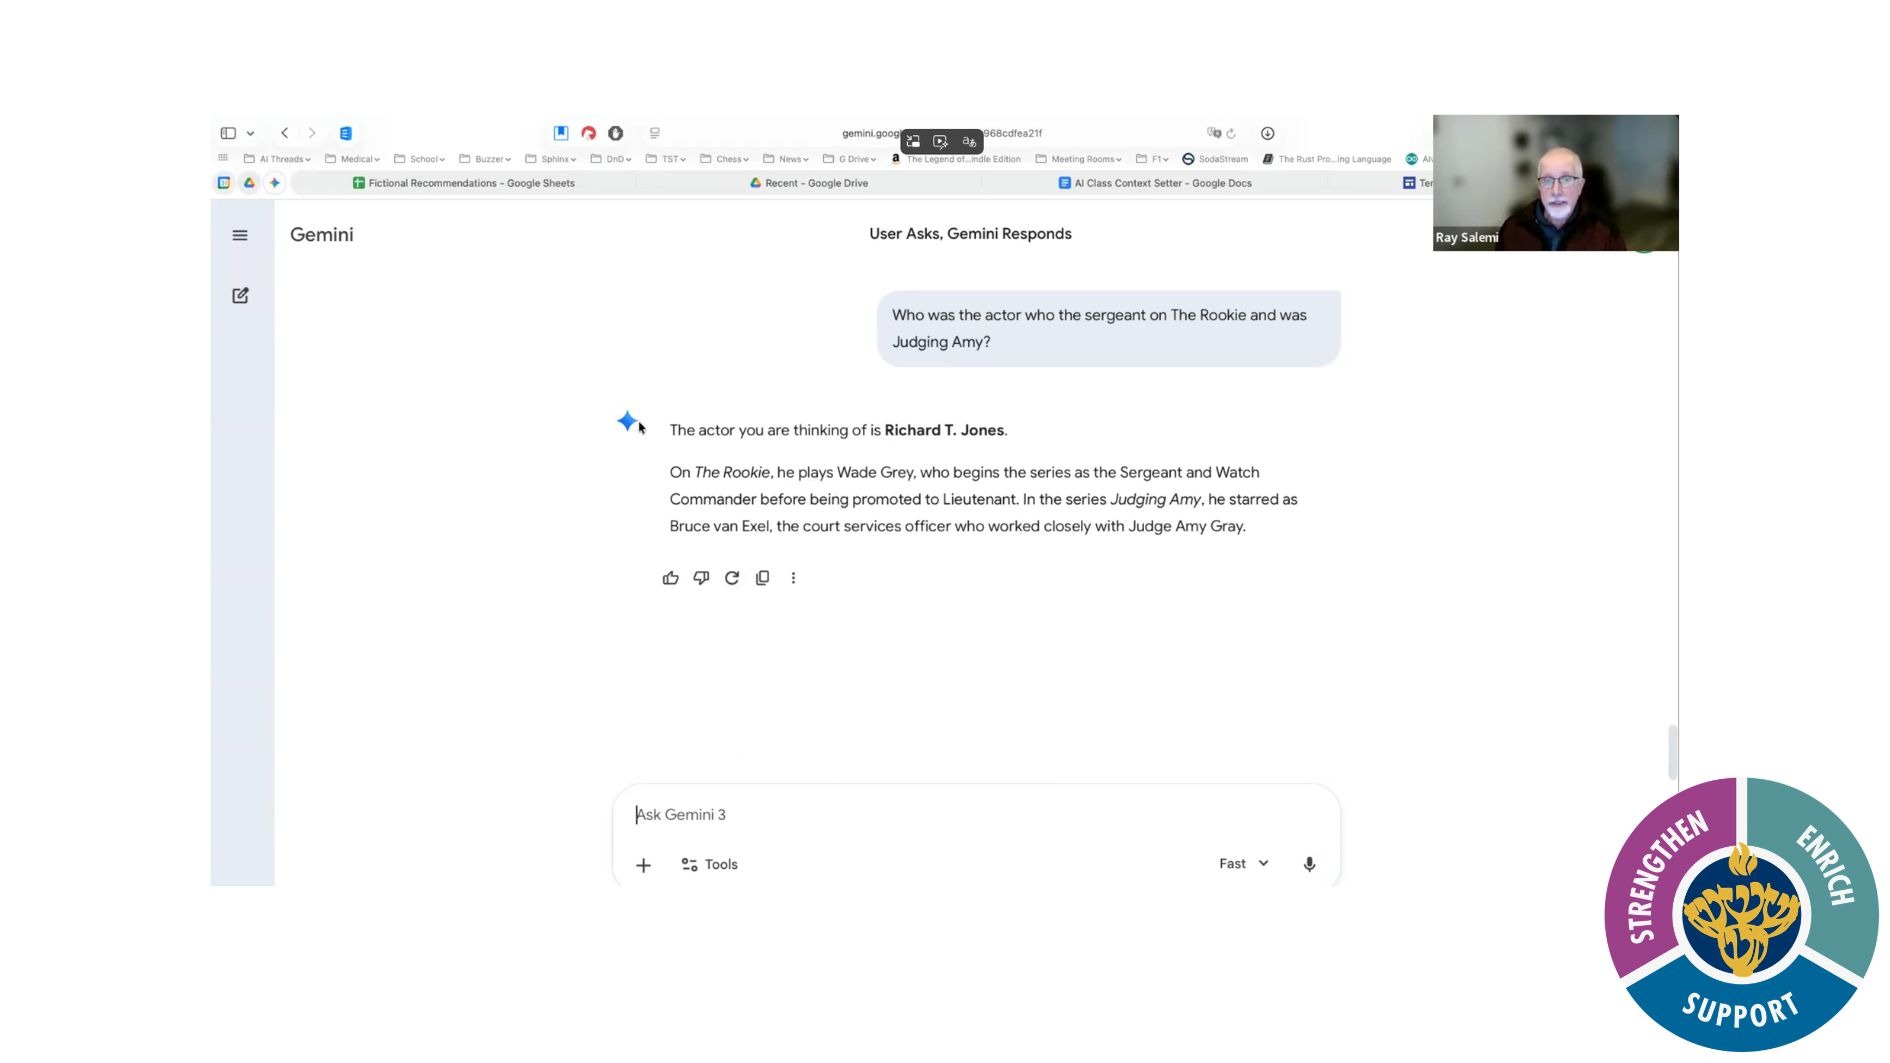
Task: Expand the Chess bookmarks folder
Action: pyautogui.click(x=725, y=159)
